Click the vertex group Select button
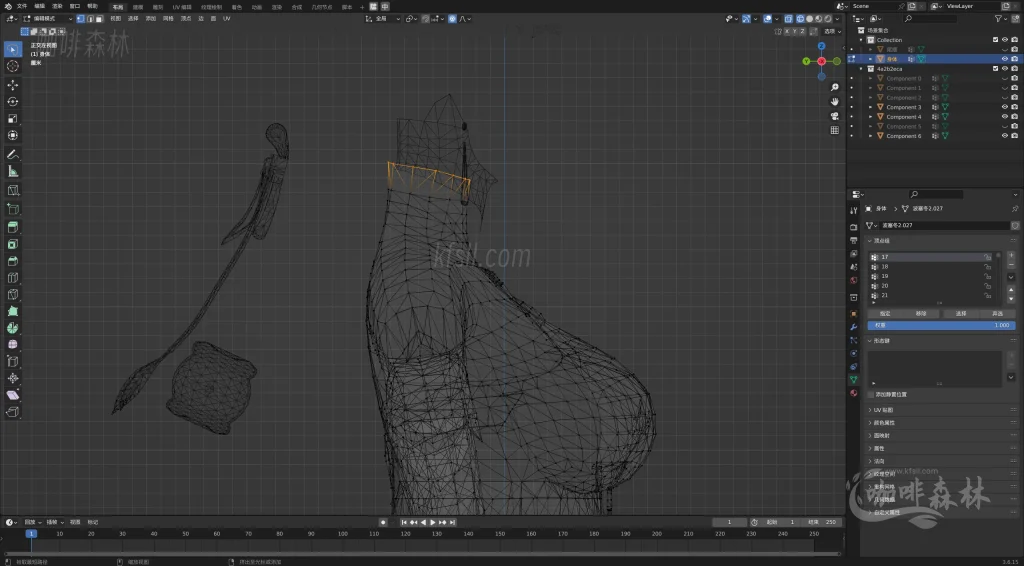This screenshot has height=566, width=1024. (x=961, y=314)
